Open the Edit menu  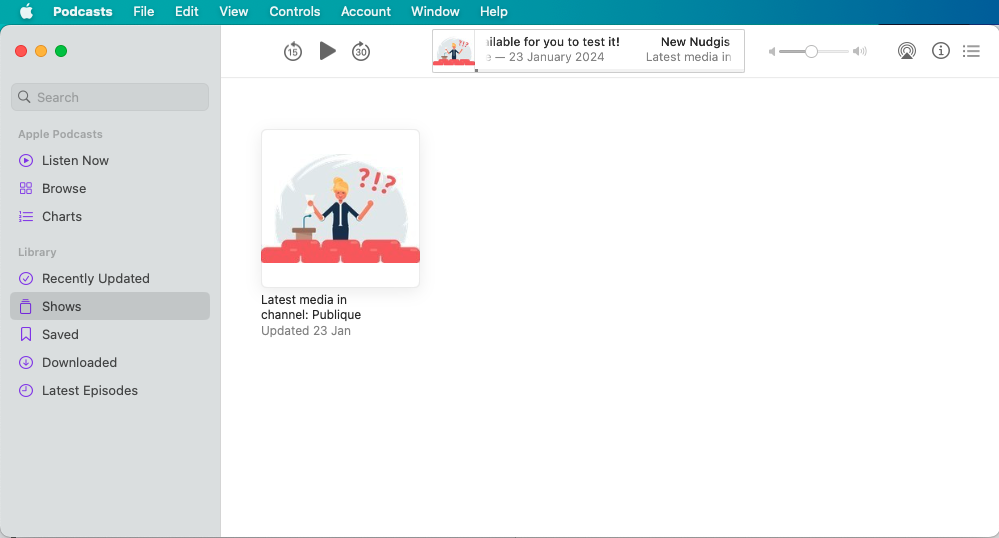pos(187,11)
